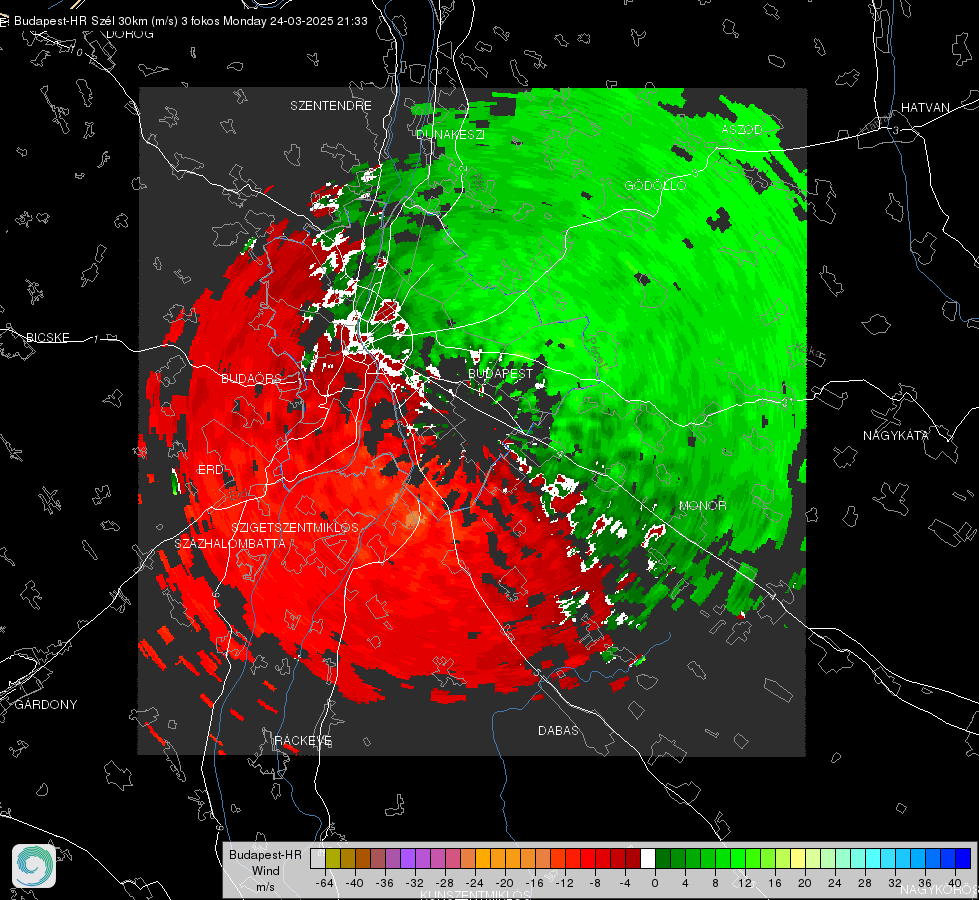Click the dark blue final legend swatch
Viewport: 979px width, 900px height.
(x=963, y=859)
